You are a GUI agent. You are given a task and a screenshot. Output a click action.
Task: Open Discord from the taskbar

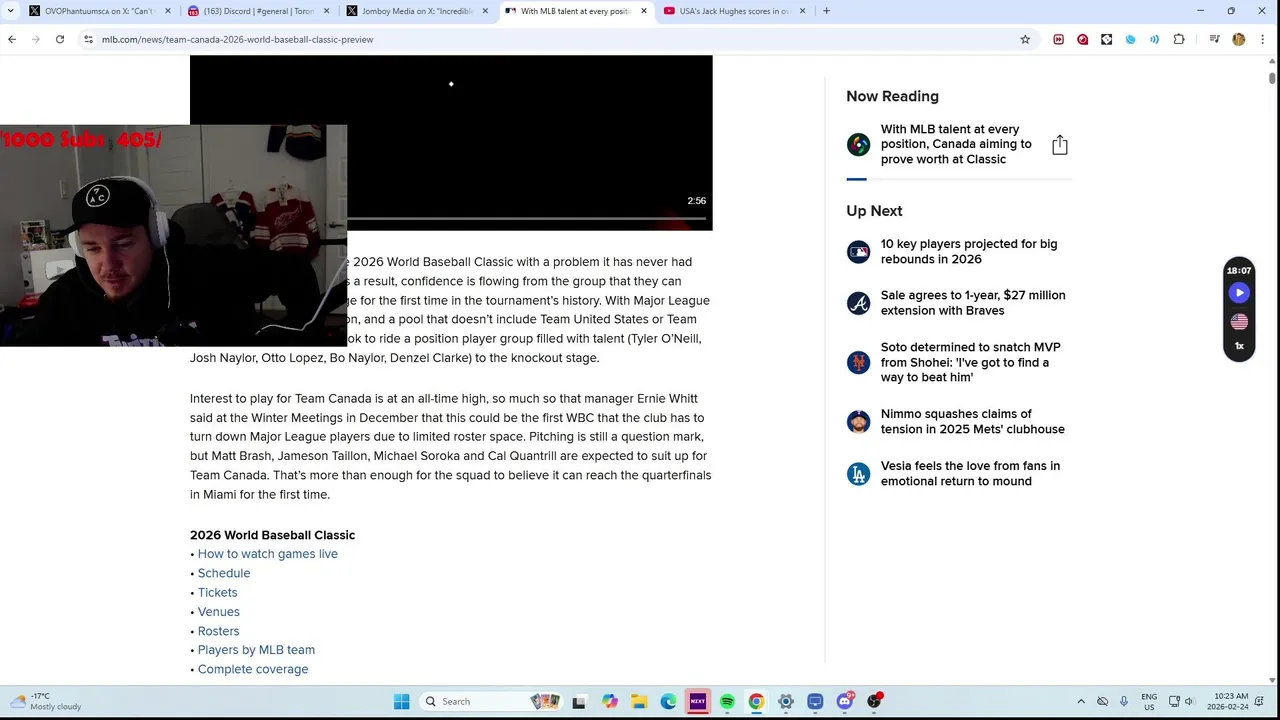coord(845,701)
